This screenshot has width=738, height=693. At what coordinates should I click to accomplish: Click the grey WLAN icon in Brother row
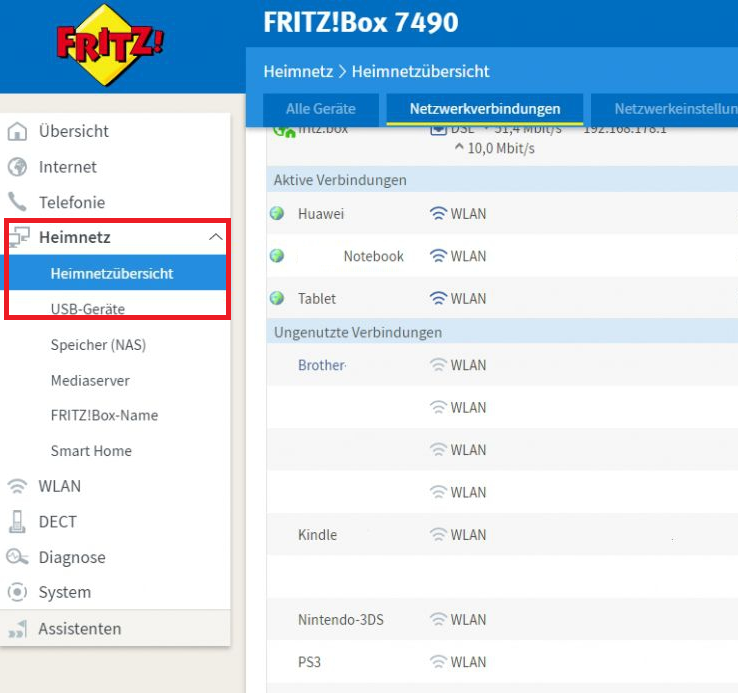pos(438,365)
